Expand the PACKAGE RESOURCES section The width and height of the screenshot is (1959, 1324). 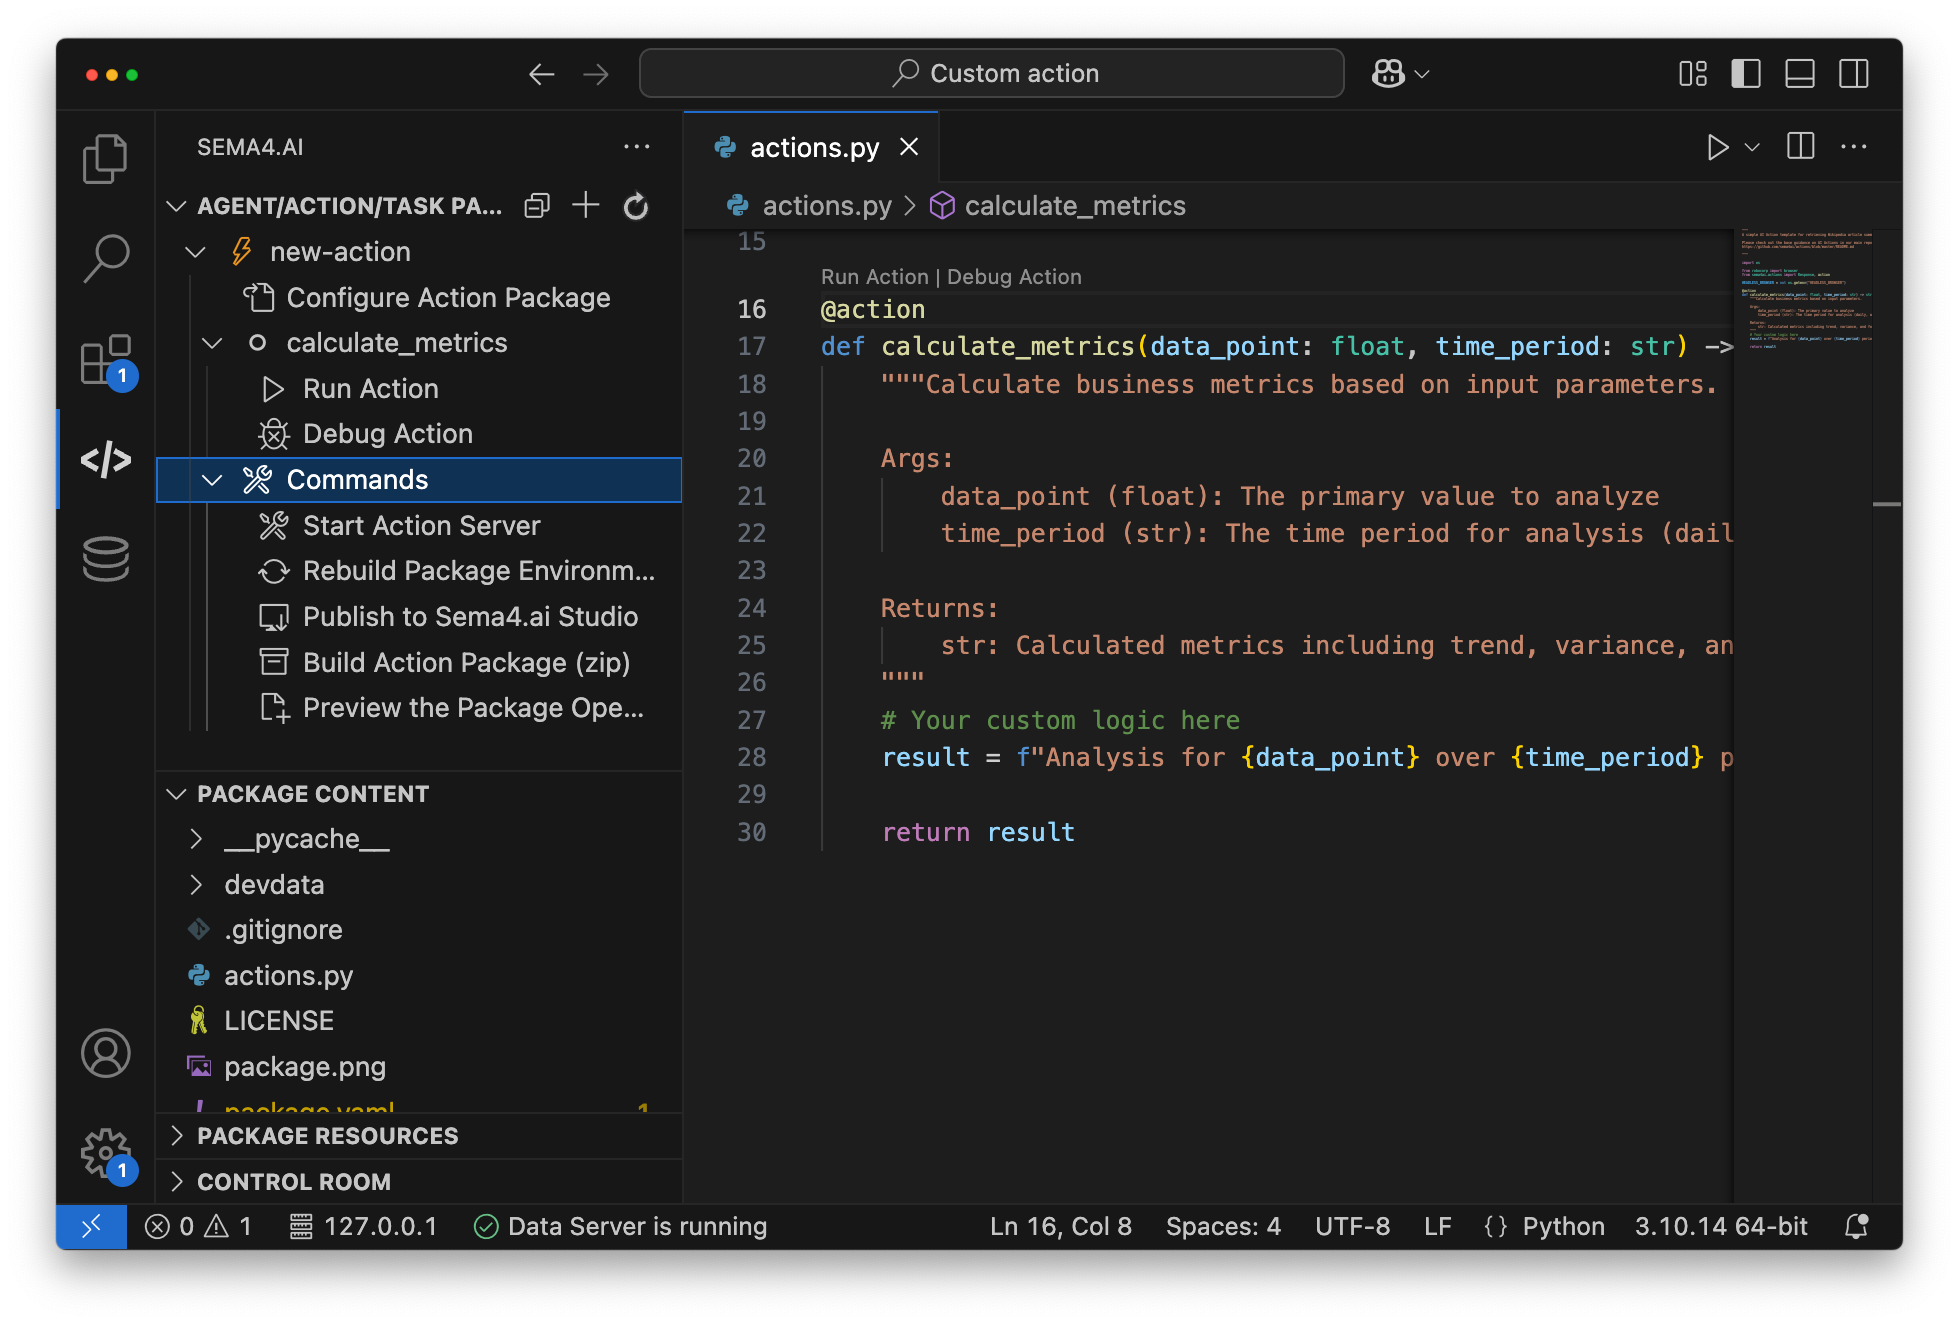click(x=177, y=1136)
